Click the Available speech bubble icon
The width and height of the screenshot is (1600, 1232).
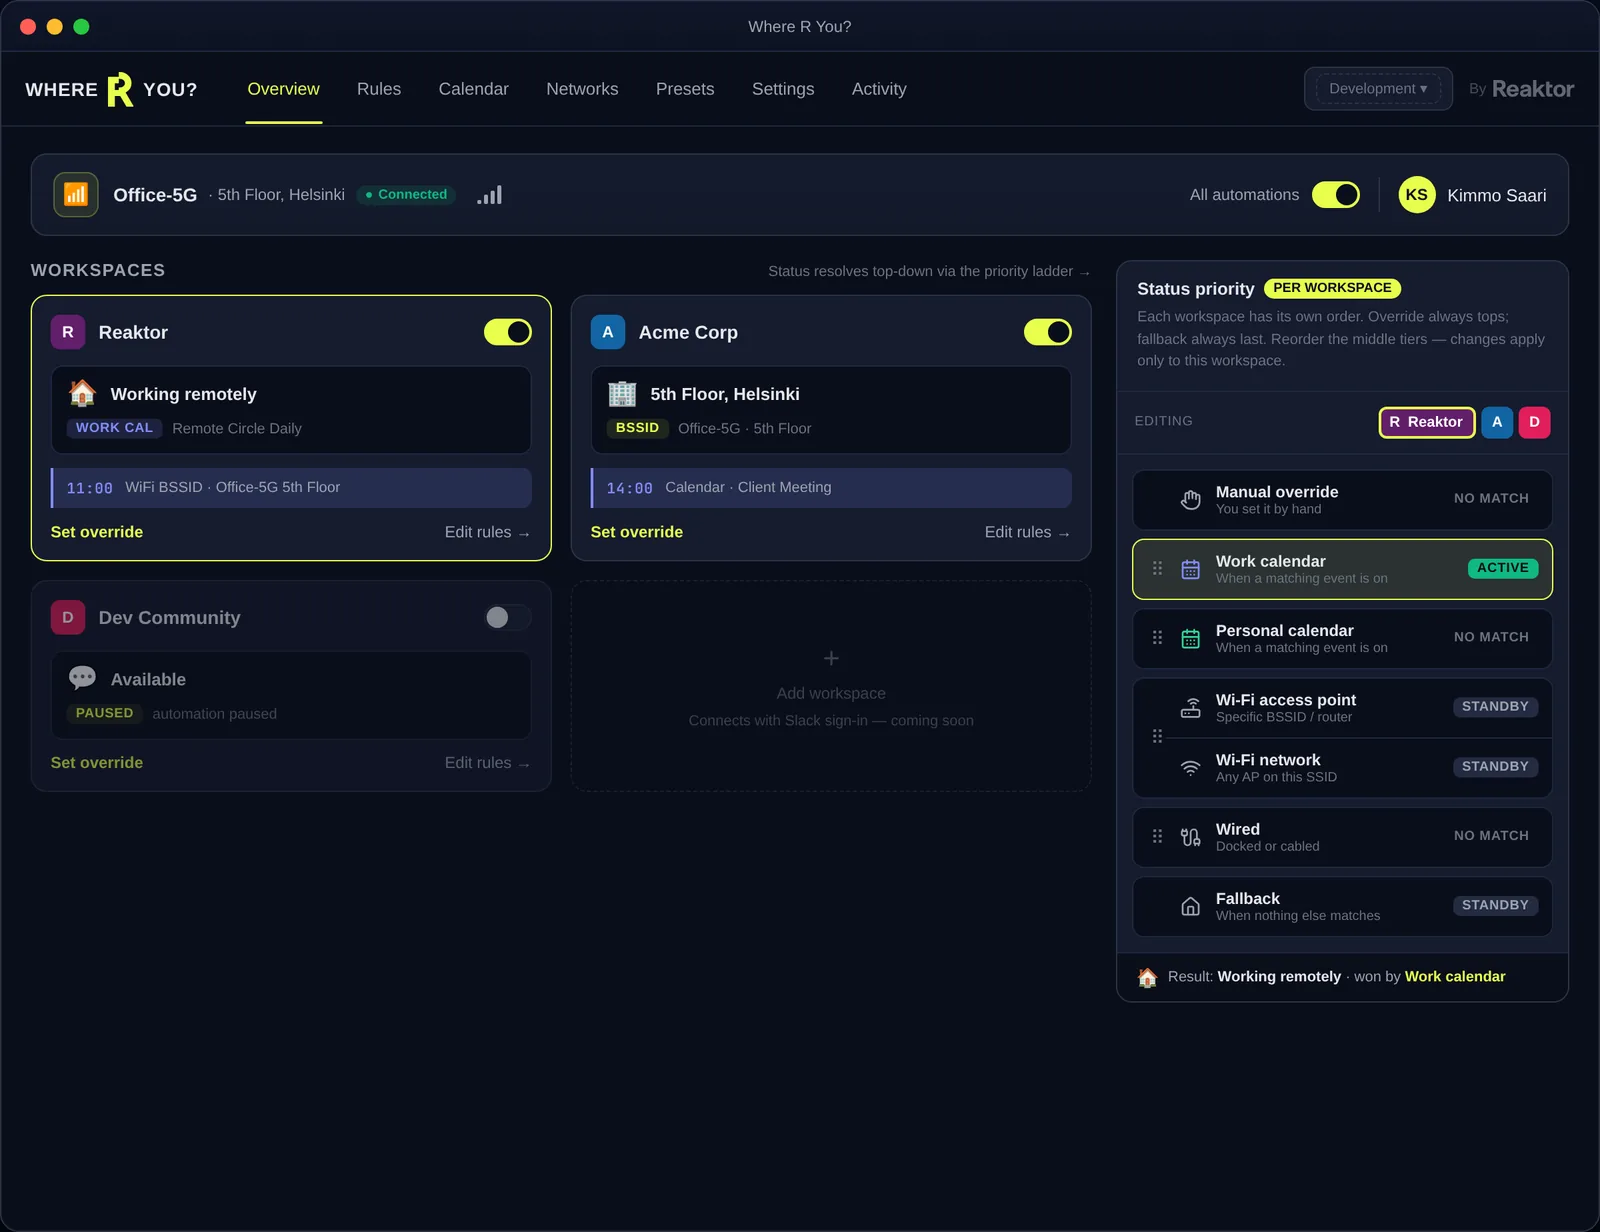82,678
